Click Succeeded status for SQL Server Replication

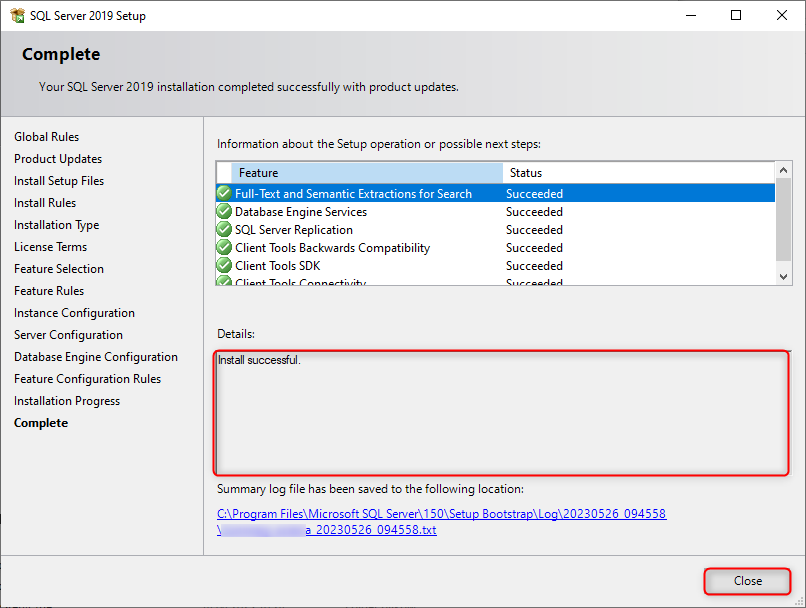pos(534,230)
